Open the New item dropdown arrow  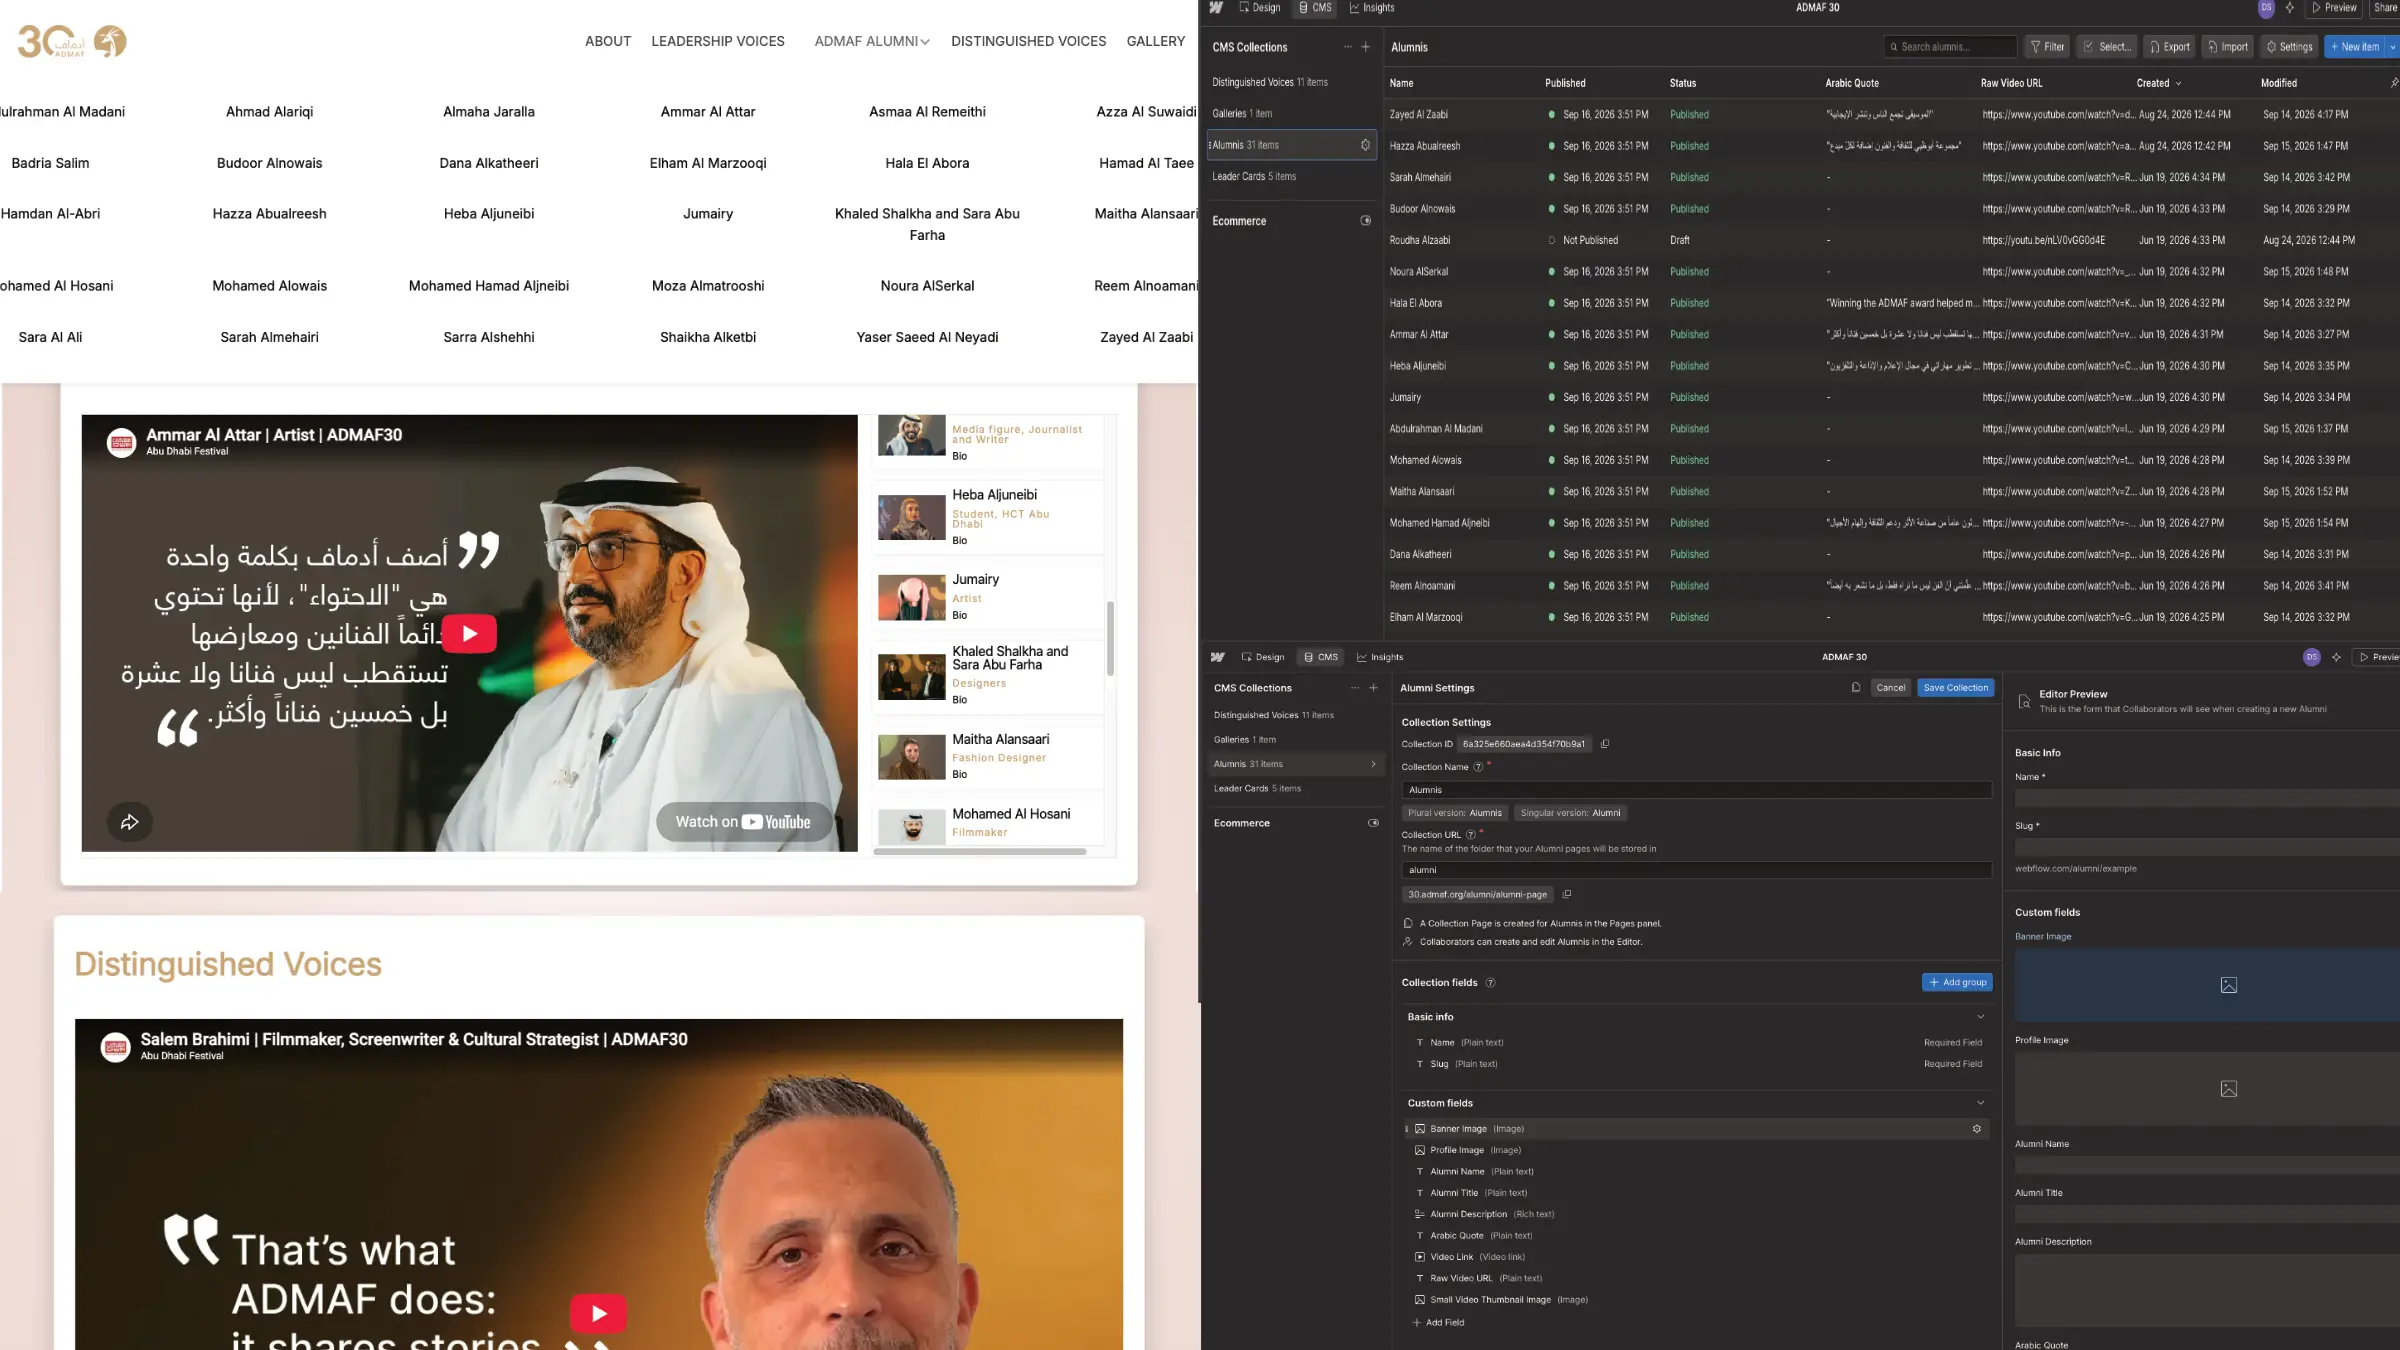point(2392,47)
